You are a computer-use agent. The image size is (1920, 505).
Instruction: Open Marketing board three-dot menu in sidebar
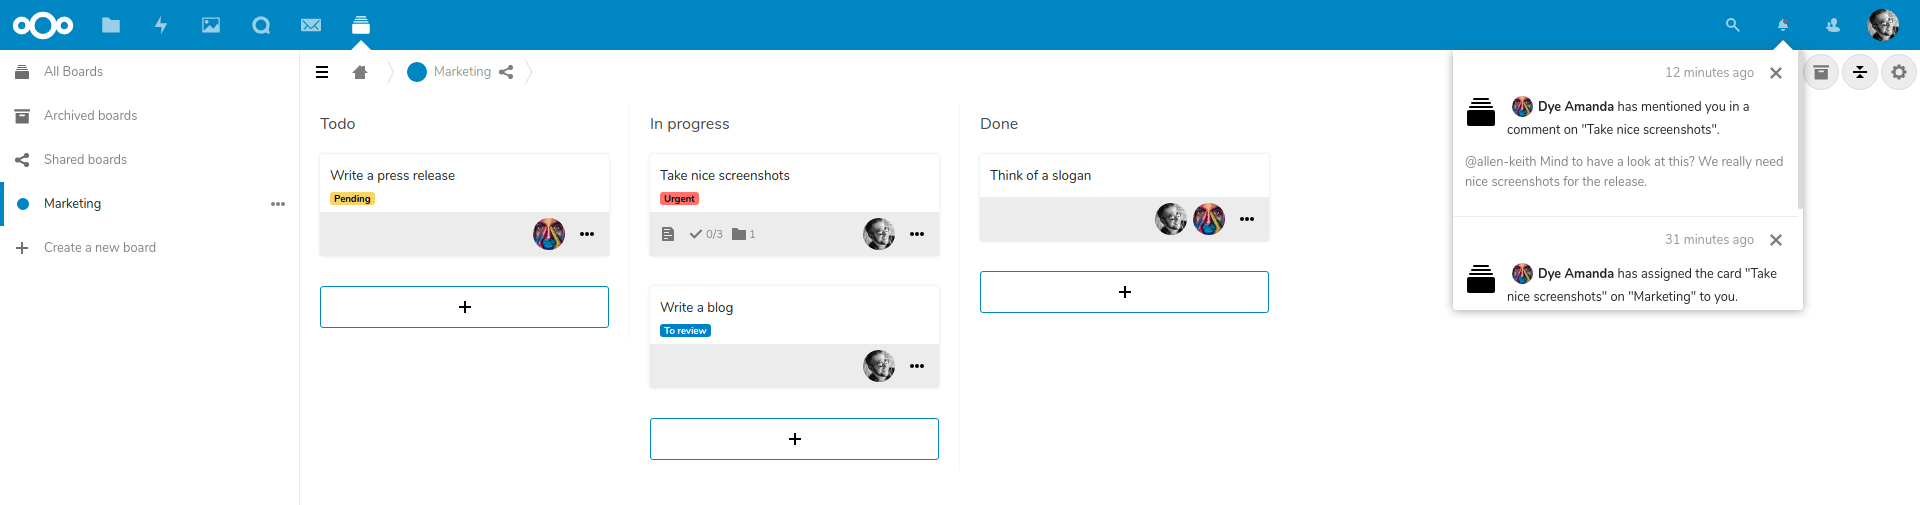(278, 204)
